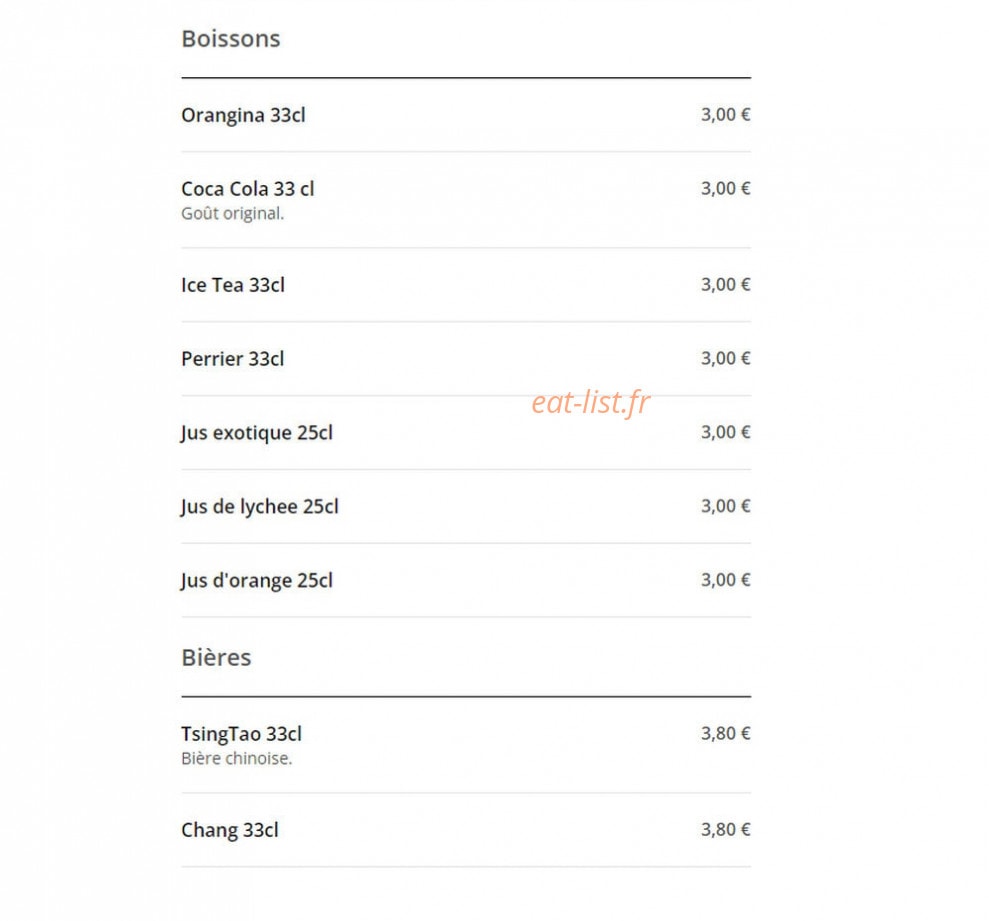989x921 pixels.
Task: Pick Jus d'orange 25cl
Action: (x=465, y=580)
